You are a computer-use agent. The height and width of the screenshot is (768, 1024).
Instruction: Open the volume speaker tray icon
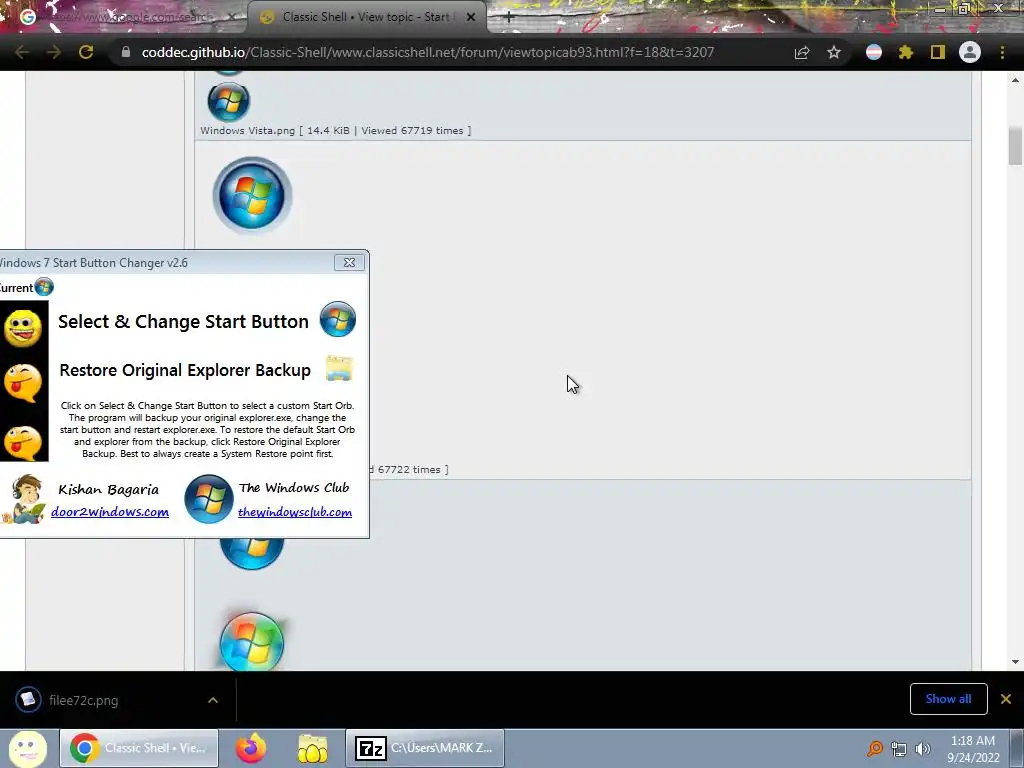click(923, 749)
